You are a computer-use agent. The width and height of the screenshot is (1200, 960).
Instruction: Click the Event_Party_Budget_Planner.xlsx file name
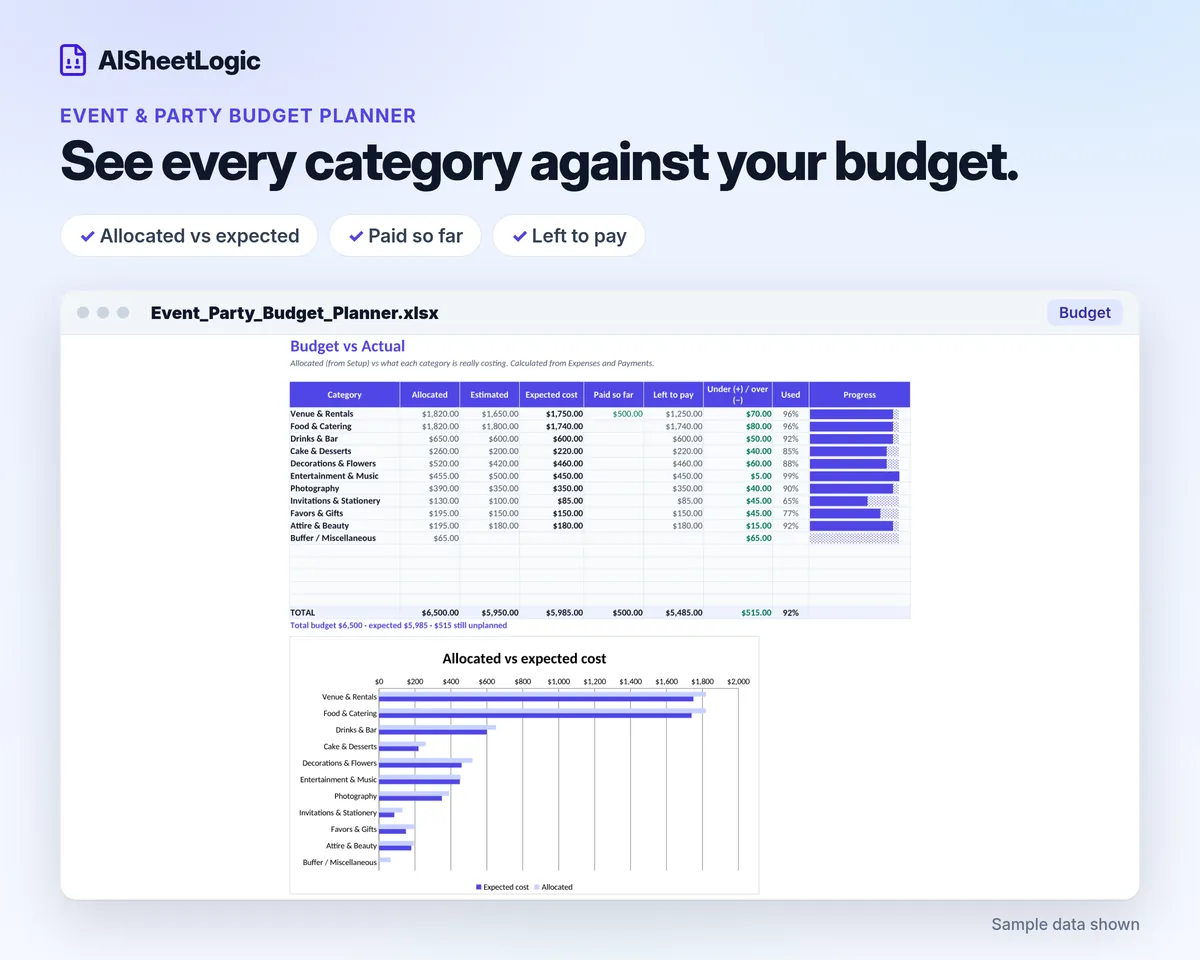(x=295, y=313)
